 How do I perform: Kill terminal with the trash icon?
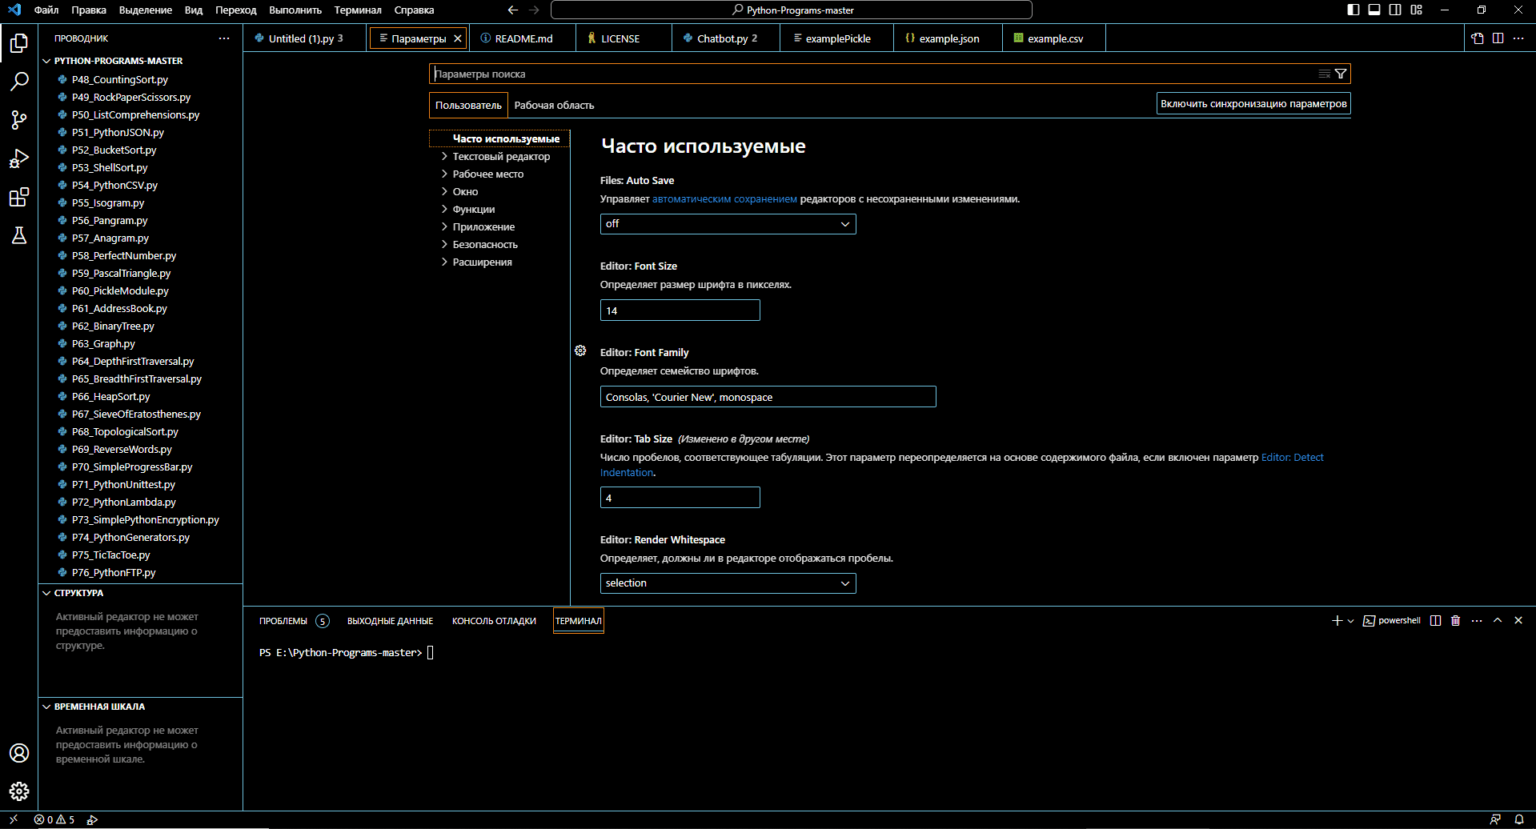[1456, 621]
